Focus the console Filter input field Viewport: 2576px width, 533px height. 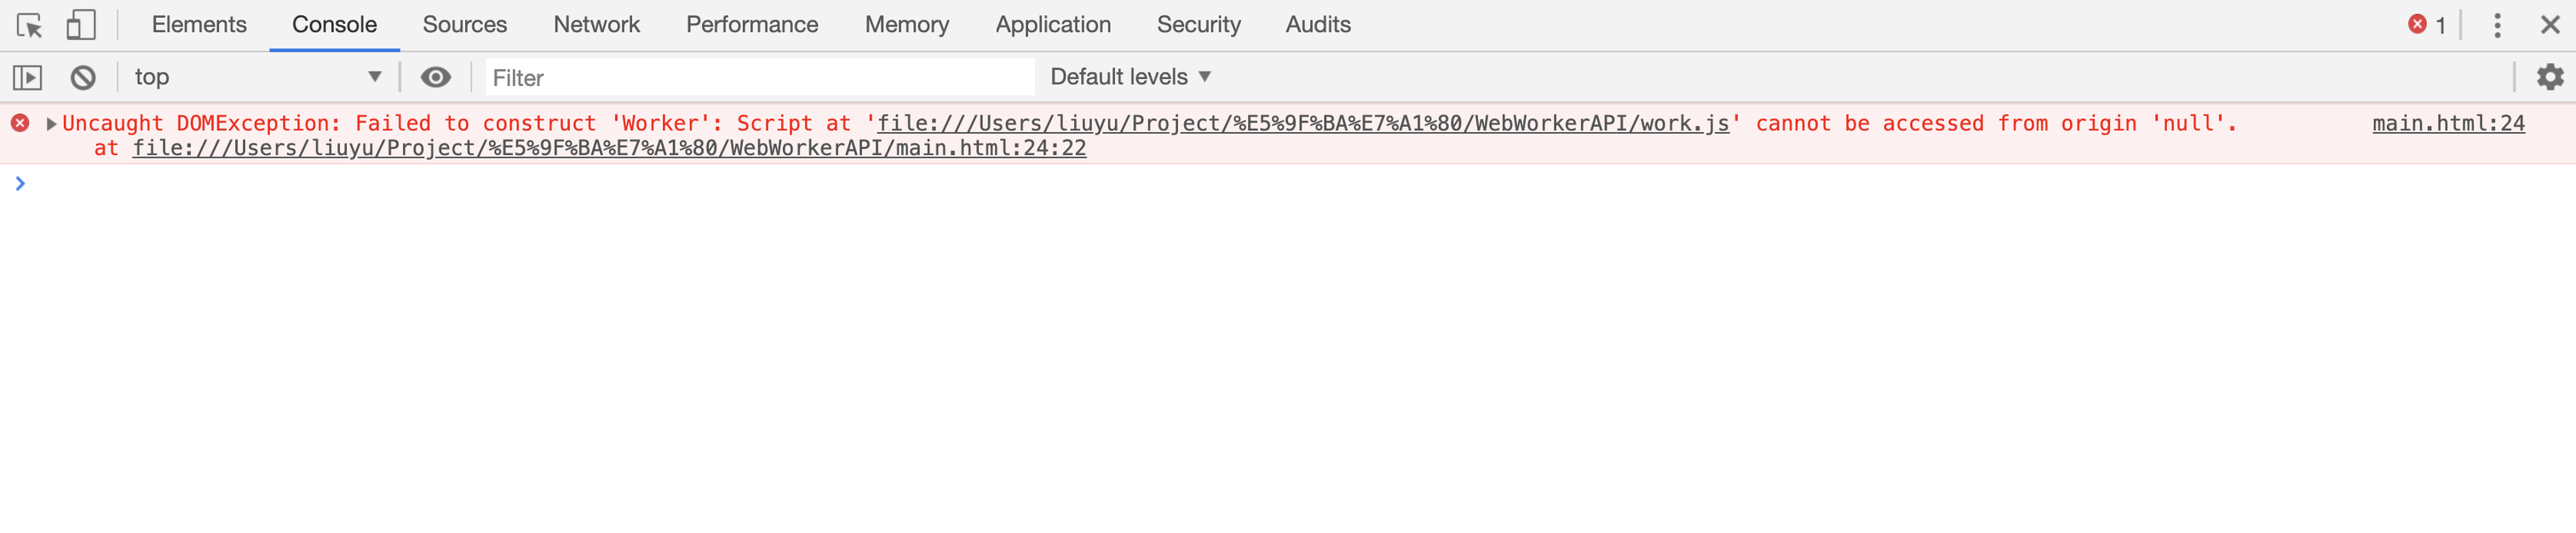pos(759,77)
